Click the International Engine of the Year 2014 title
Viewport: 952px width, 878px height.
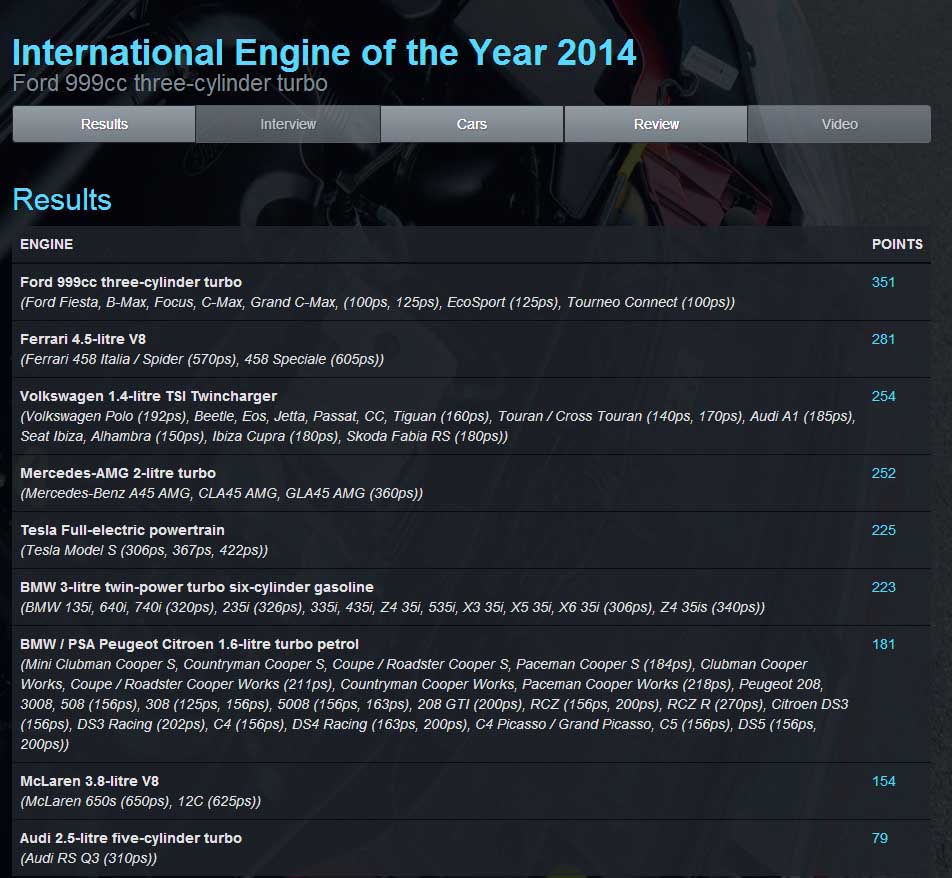[324, 52]
